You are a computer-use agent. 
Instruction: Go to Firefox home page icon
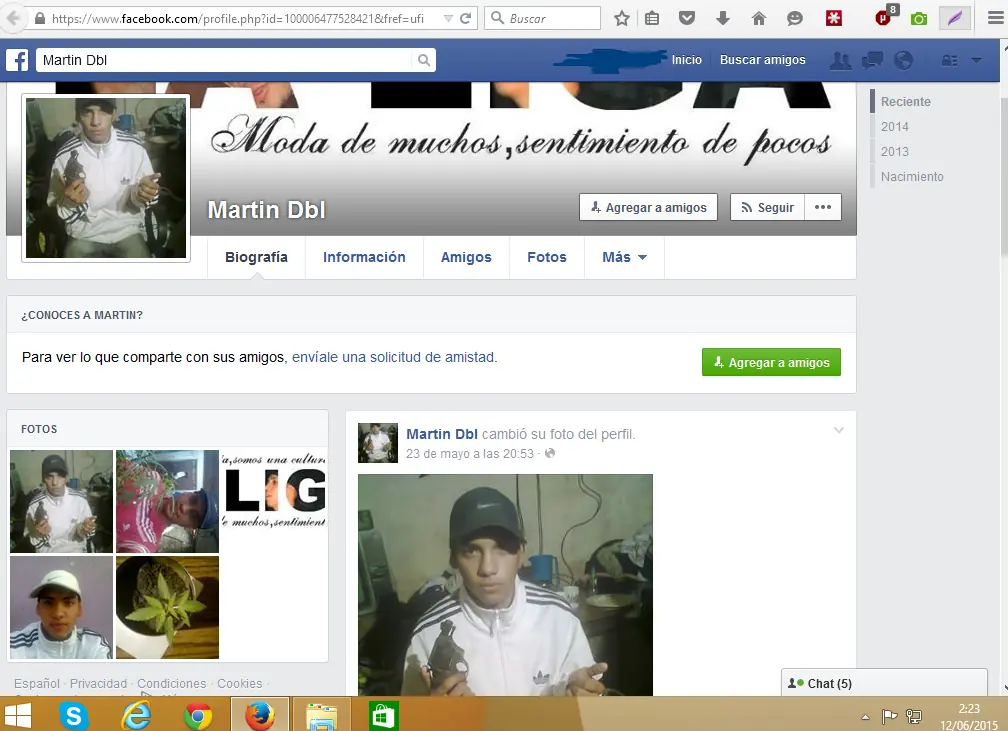(758, 17)
